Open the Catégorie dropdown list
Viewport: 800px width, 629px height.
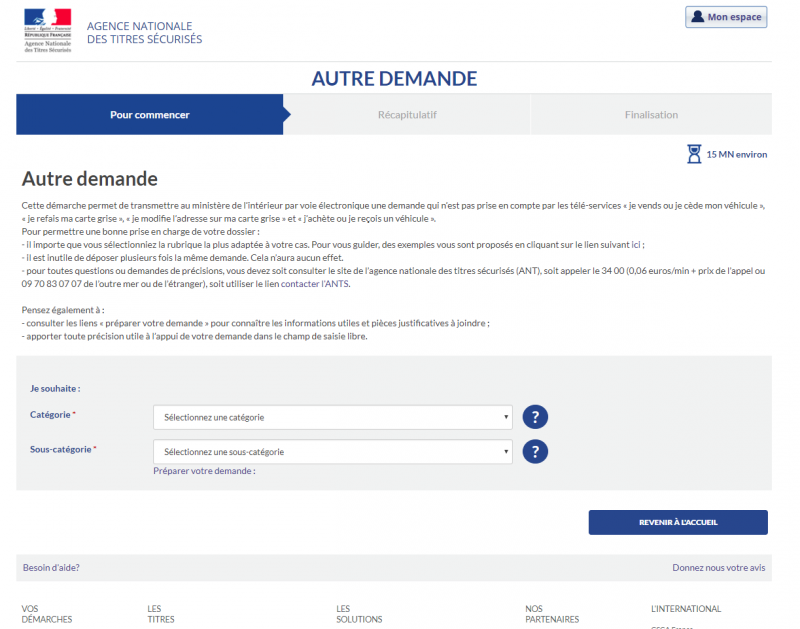pos(333,417)
